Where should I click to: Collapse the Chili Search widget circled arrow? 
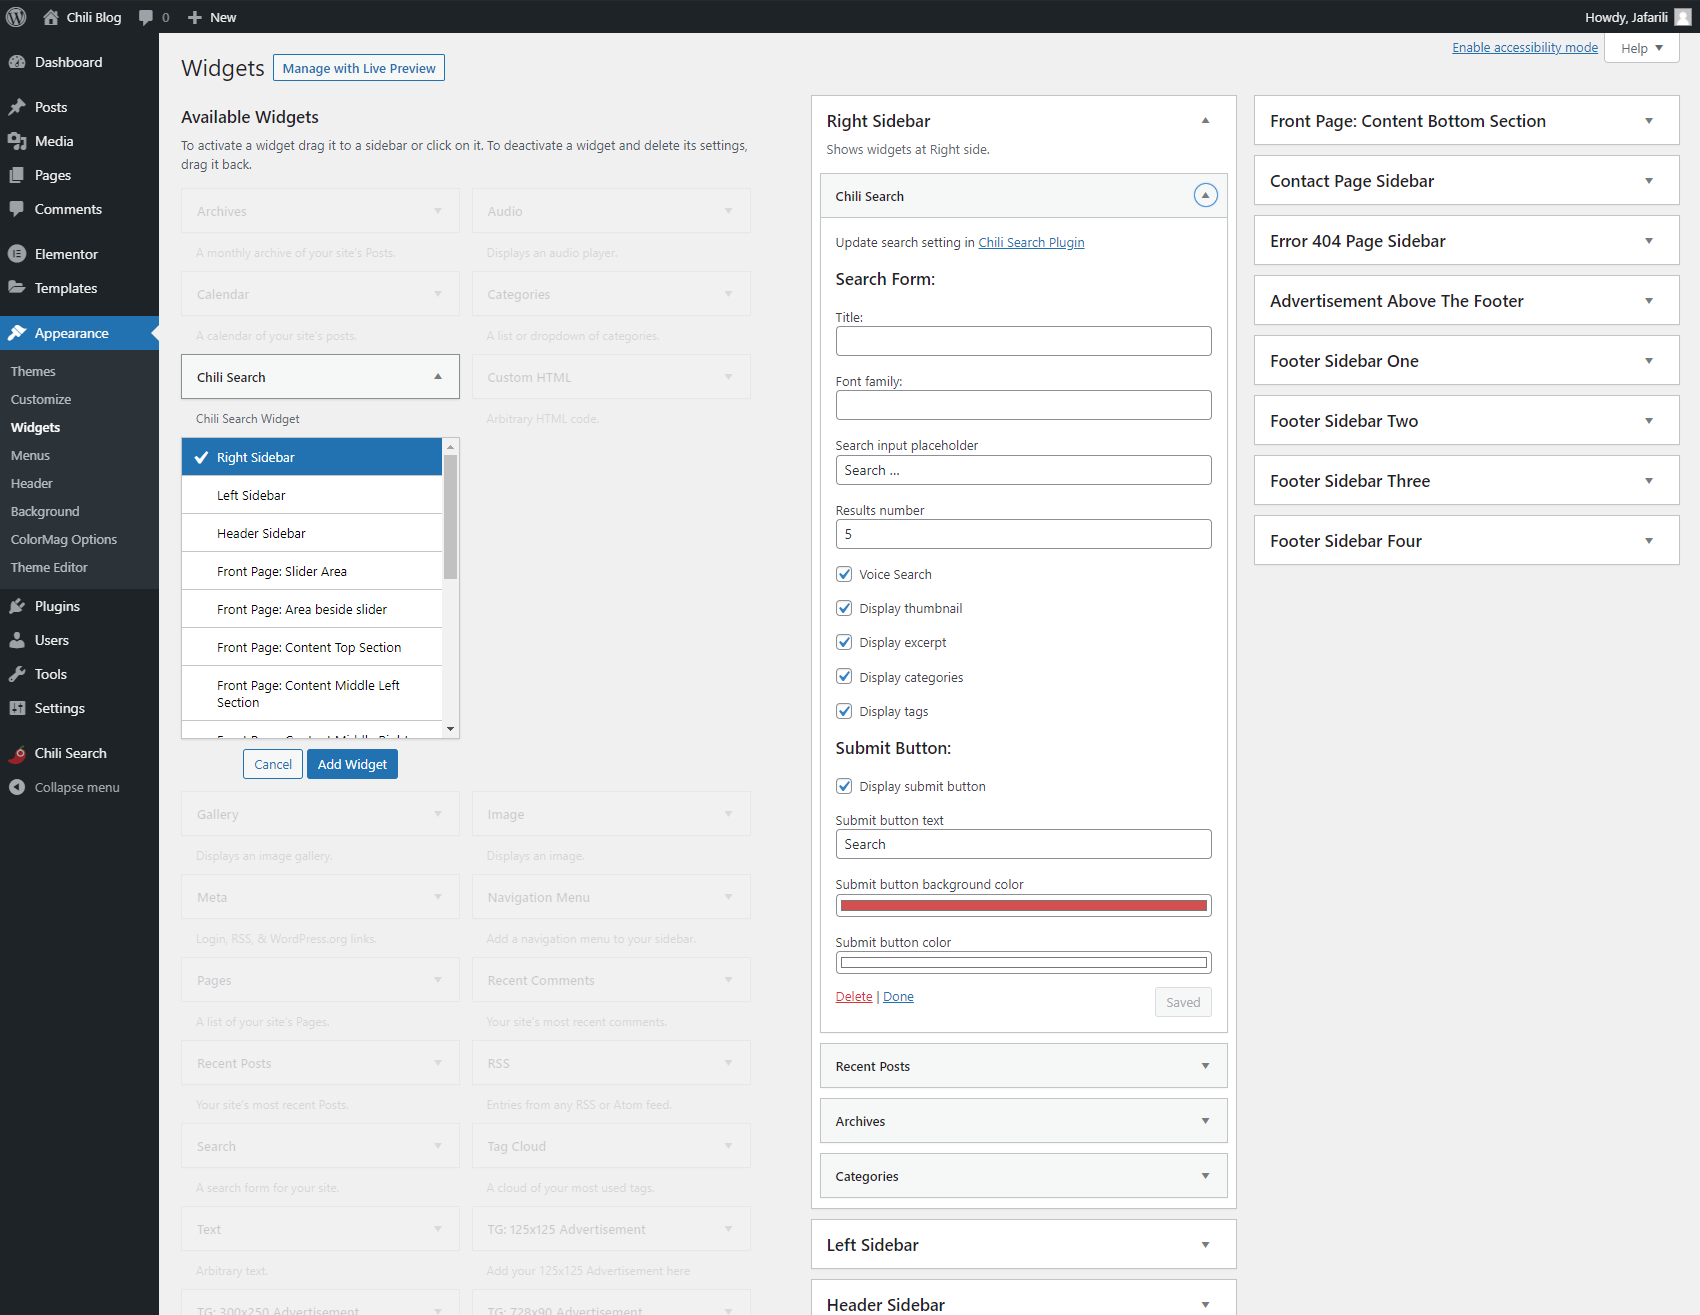point(1205,195)
